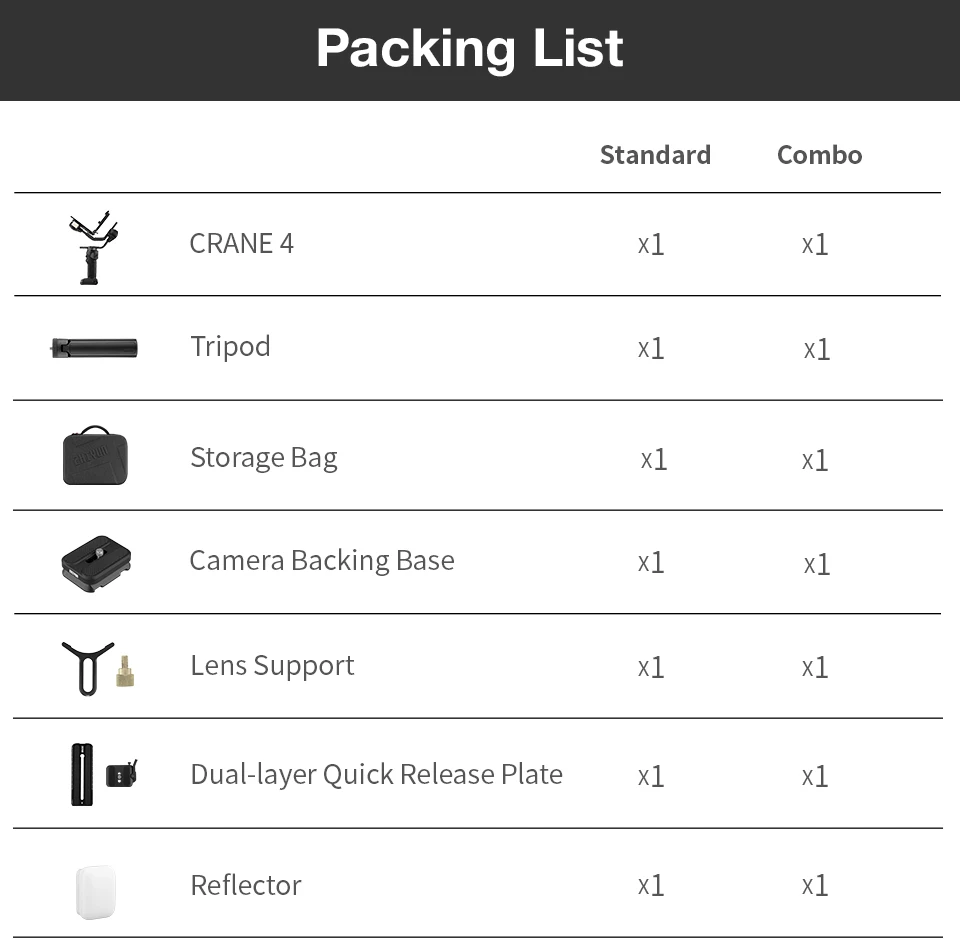Image resolution: width=960 pixels, height=940 pixels.
Task: Click the Standard quantity for Tripod
Action: click(651, 348)
